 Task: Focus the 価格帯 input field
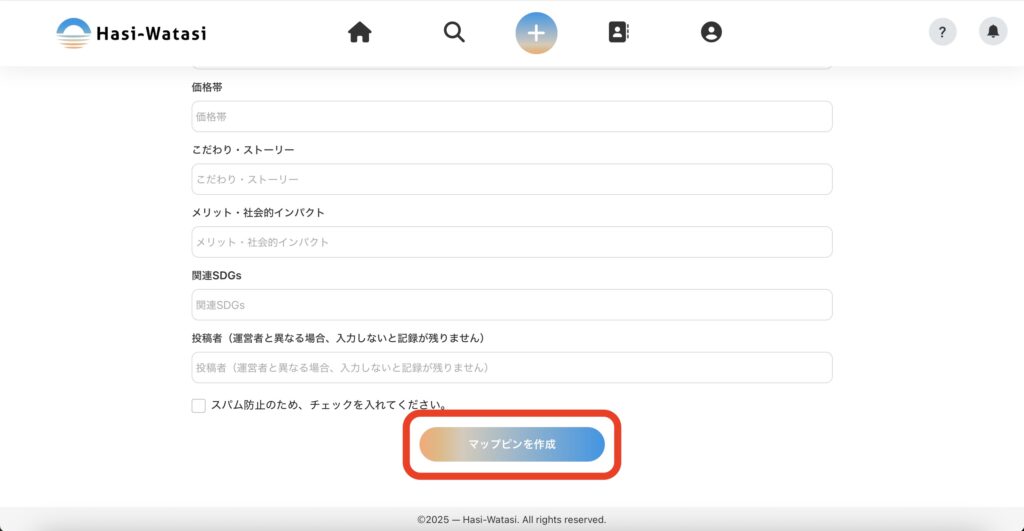point(511,116)
